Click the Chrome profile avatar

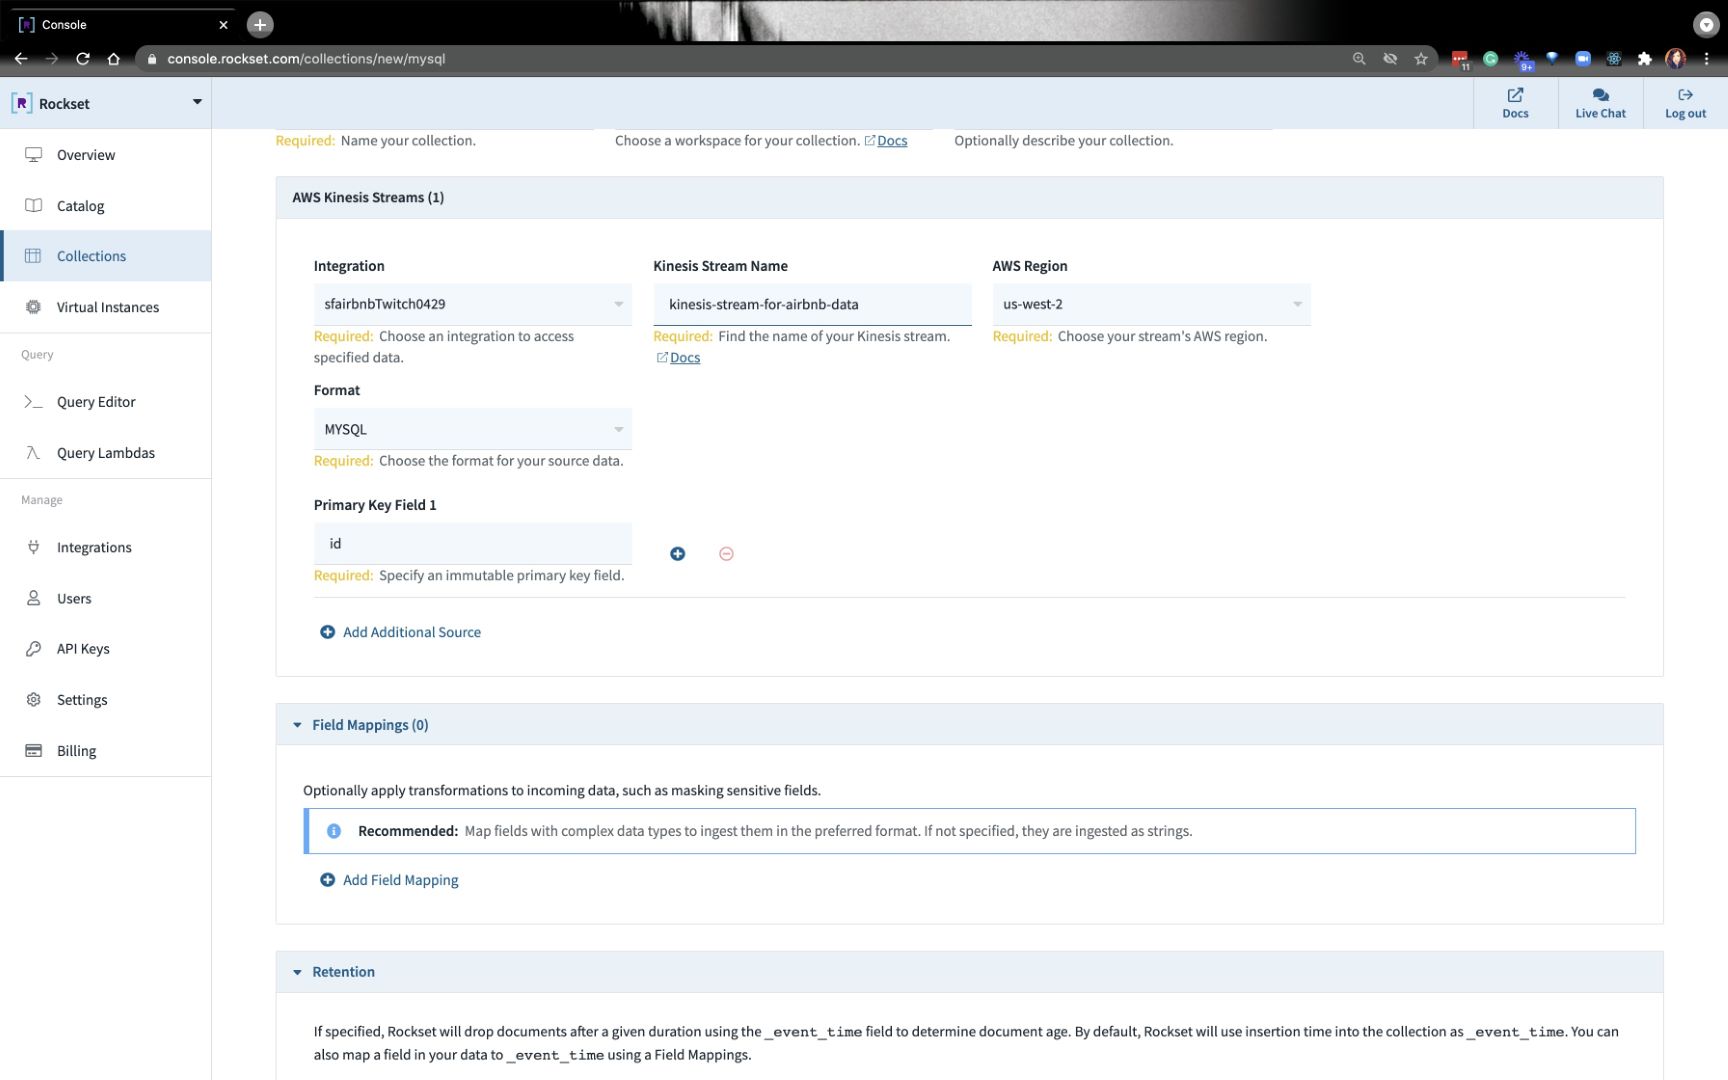1676,59
